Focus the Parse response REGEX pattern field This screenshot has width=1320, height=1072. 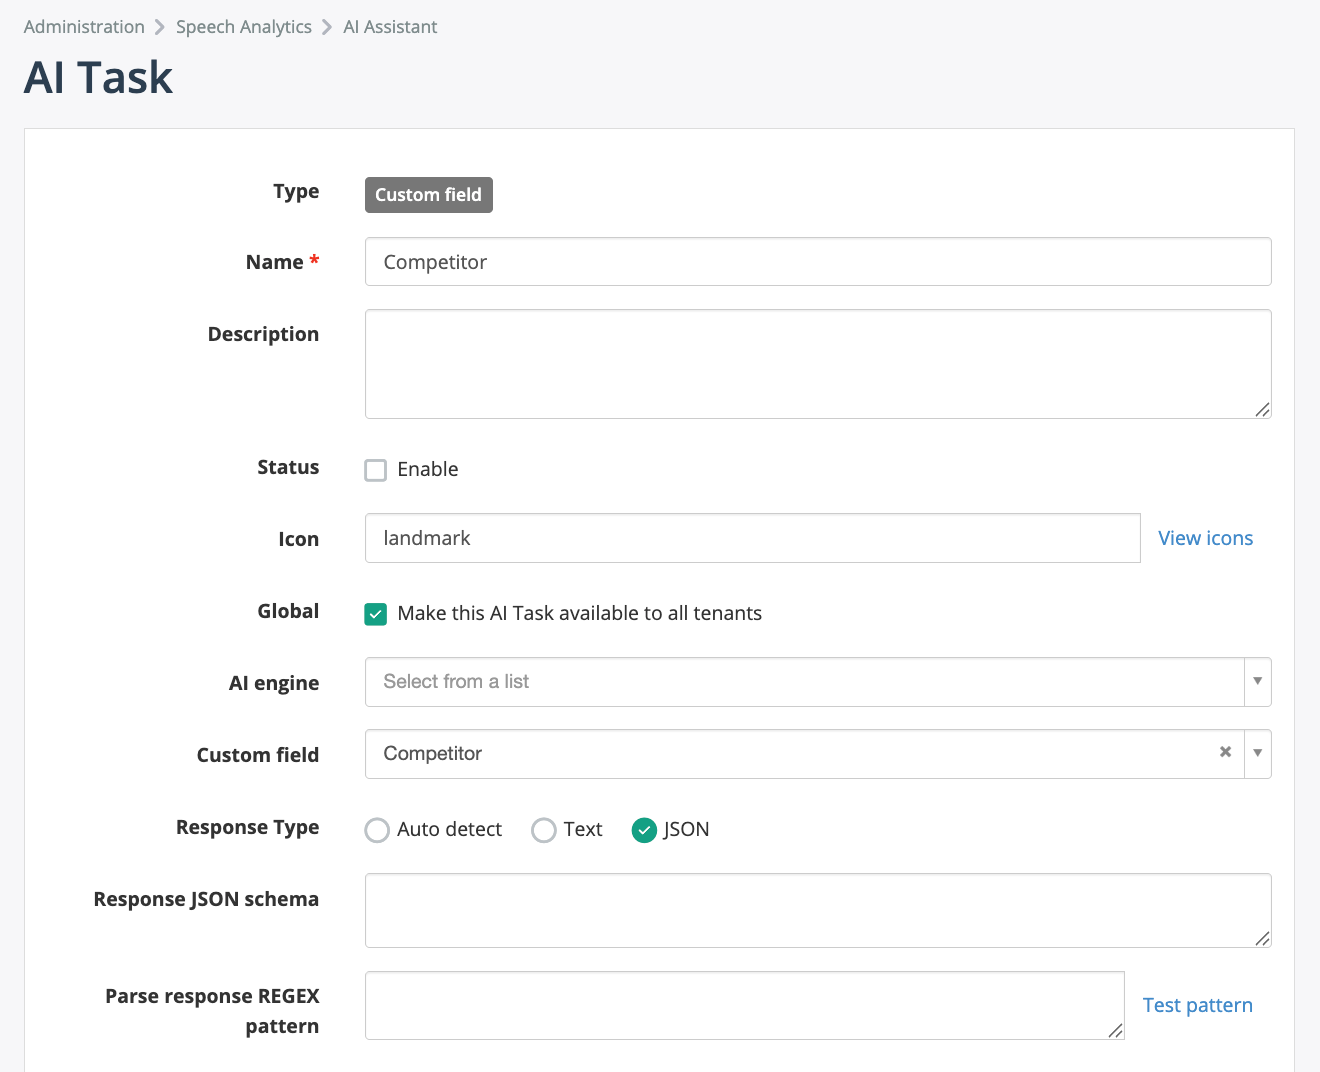click(744, 1005)
